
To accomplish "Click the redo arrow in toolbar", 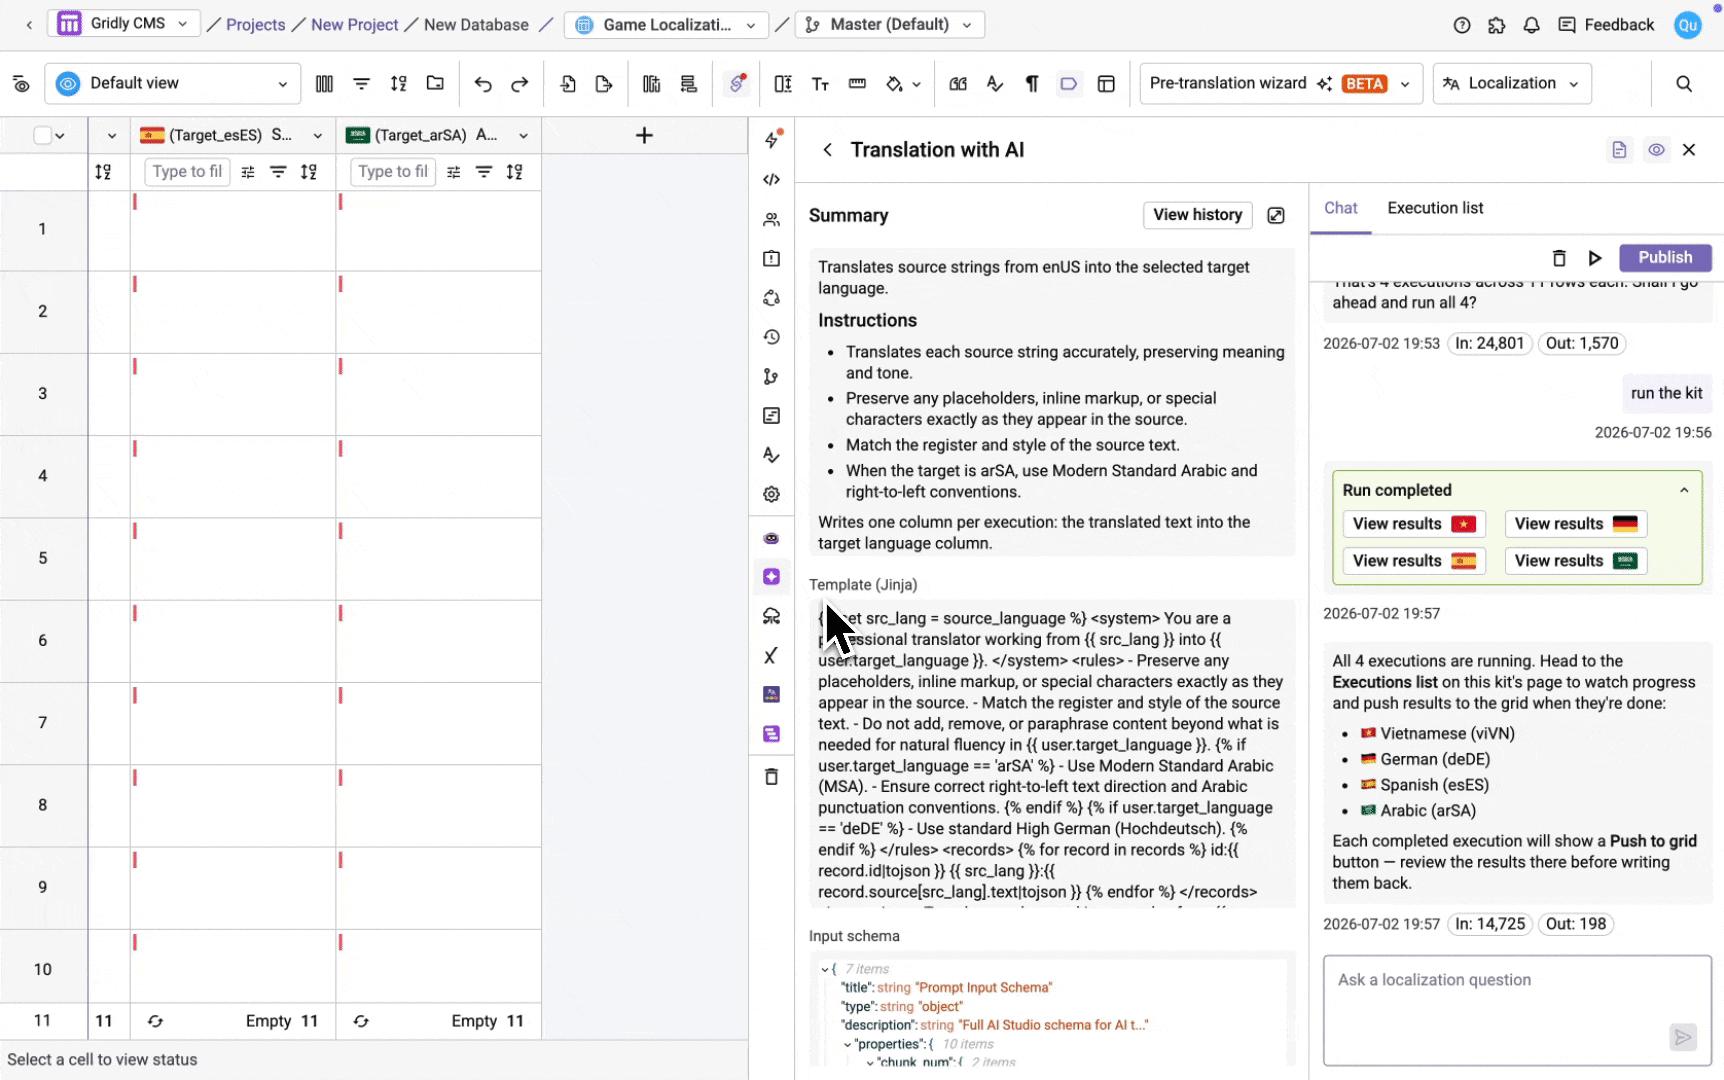I will (x=520, y=84).
